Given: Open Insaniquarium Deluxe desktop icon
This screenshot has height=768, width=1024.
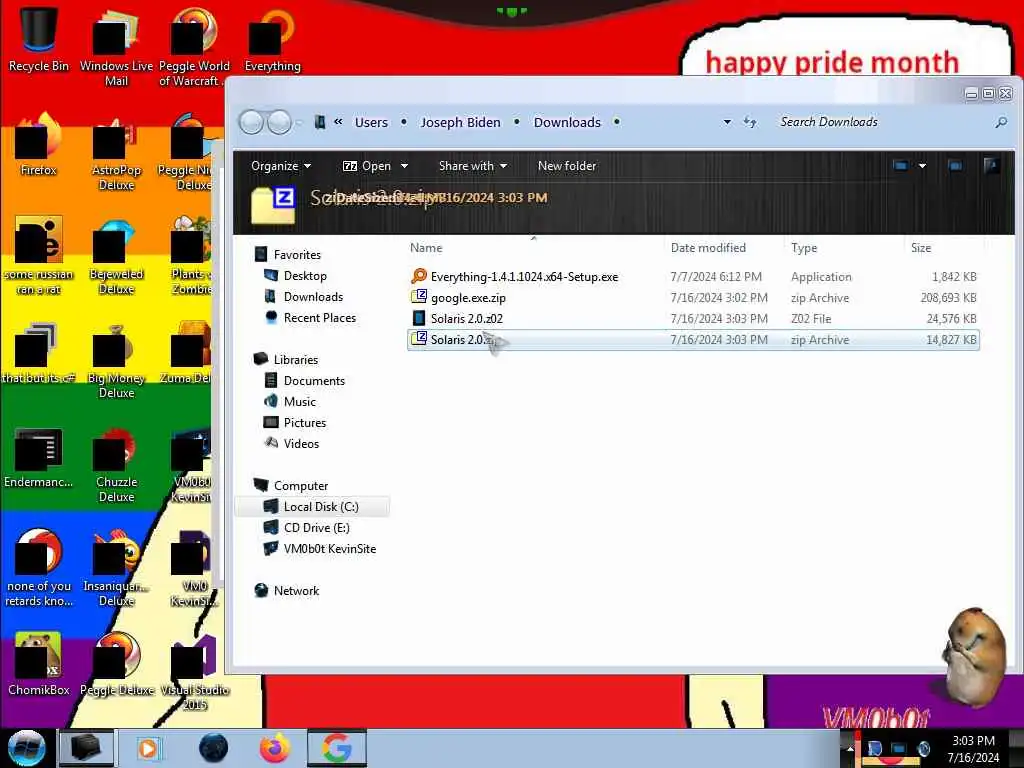Looking at the screenshot, I should click(116, 568).
